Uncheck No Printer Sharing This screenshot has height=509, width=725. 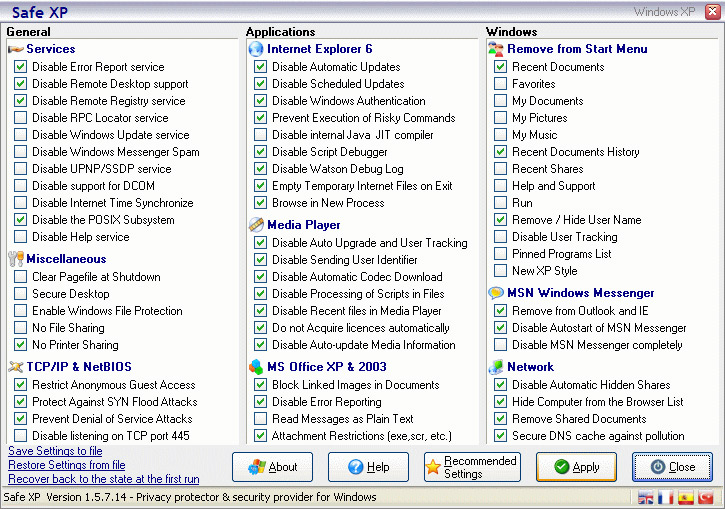[20, 344]
